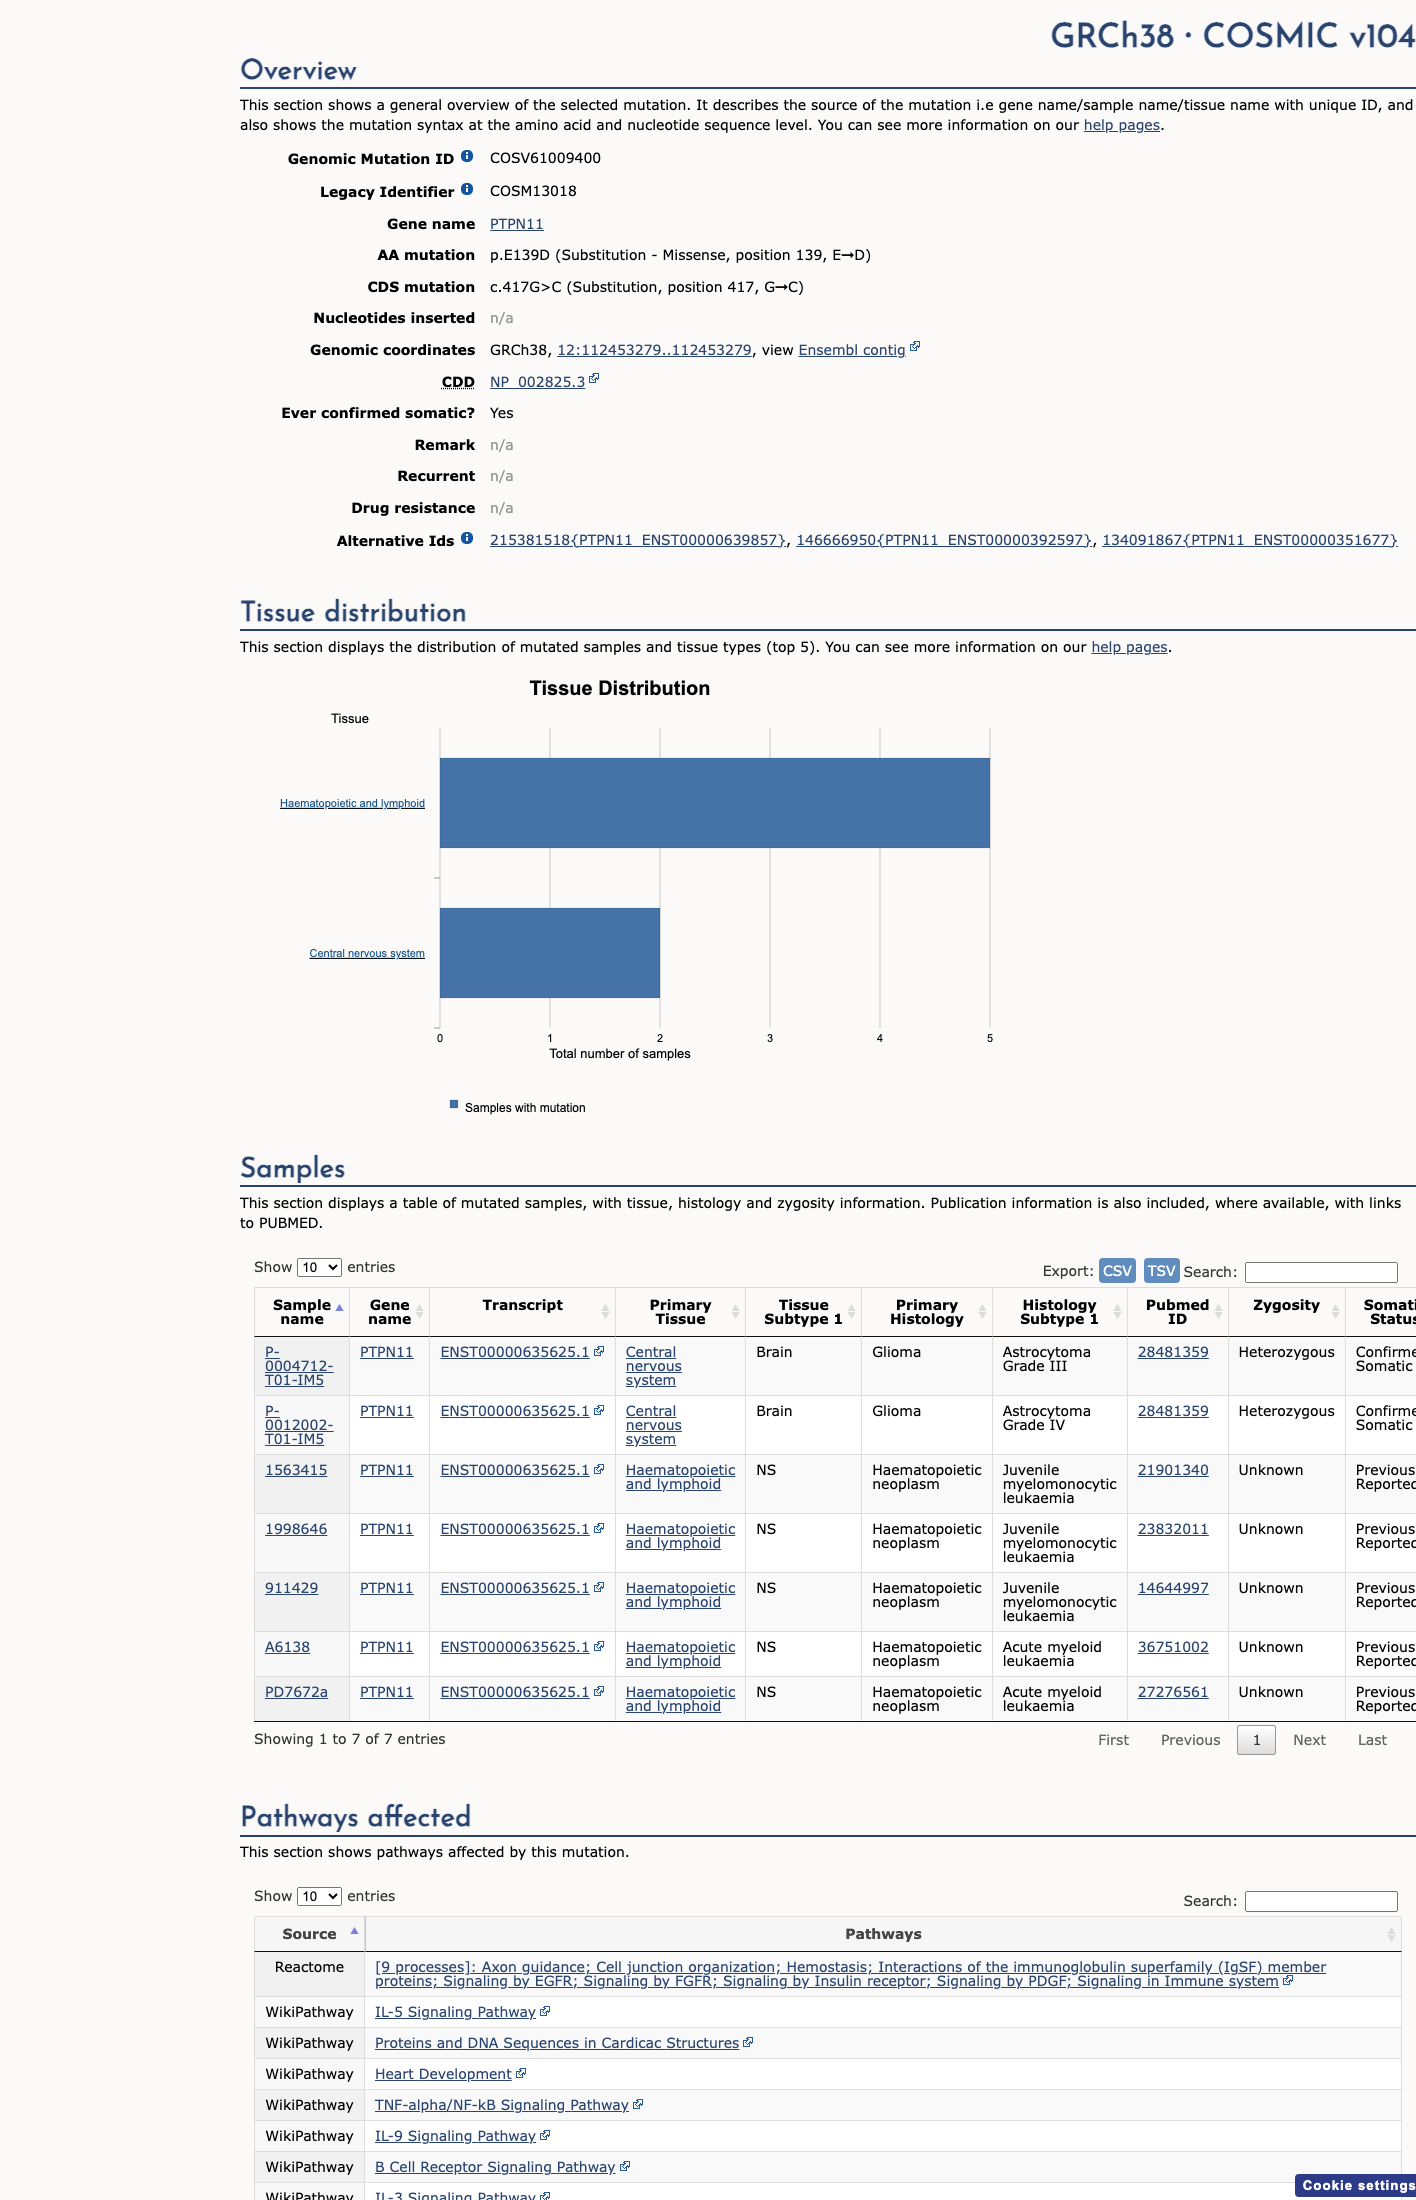Go to the Next samples page
Viewport: 1416px width, 2200px height.
click(1309, 1740)
